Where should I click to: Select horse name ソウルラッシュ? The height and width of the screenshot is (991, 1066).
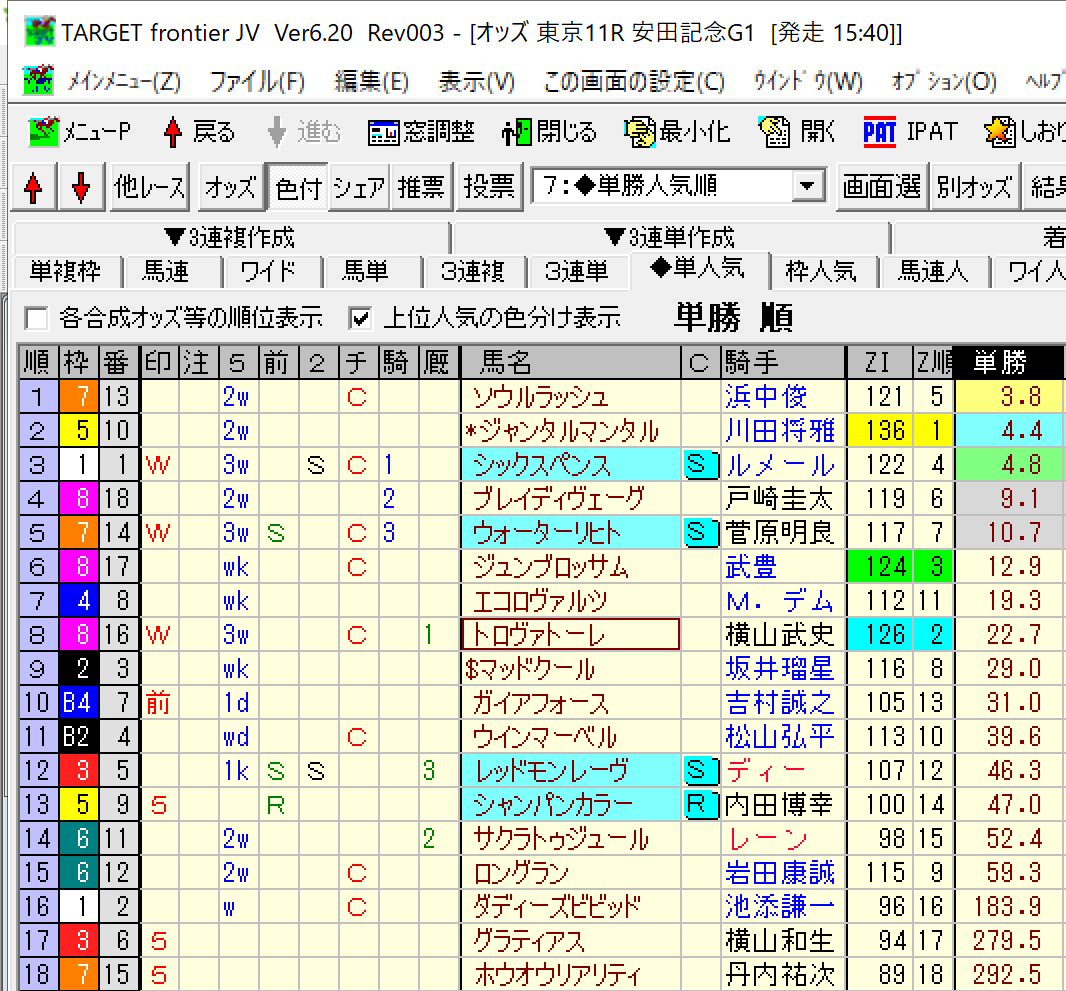pos(541,397)
